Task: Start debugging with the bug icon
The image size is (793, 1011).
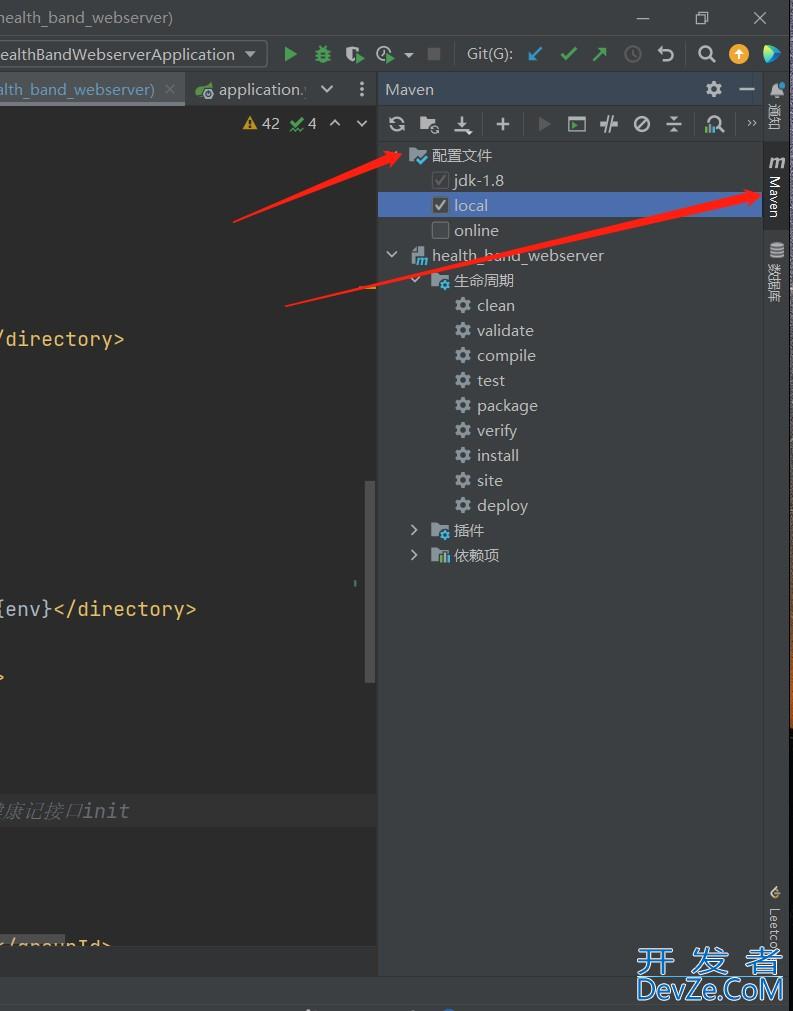Action: (322, 54)
